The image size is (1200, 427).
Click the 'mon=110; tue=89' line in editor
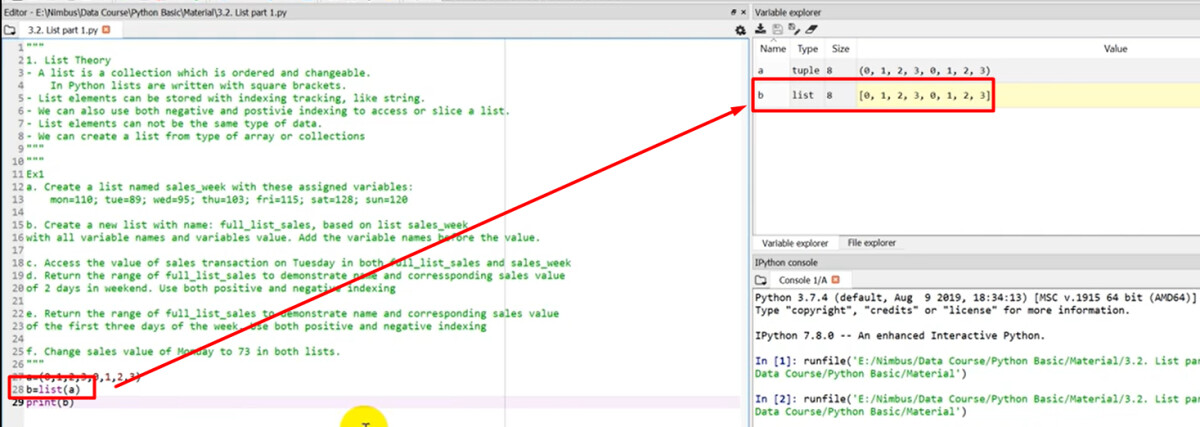tap(228, 199)
